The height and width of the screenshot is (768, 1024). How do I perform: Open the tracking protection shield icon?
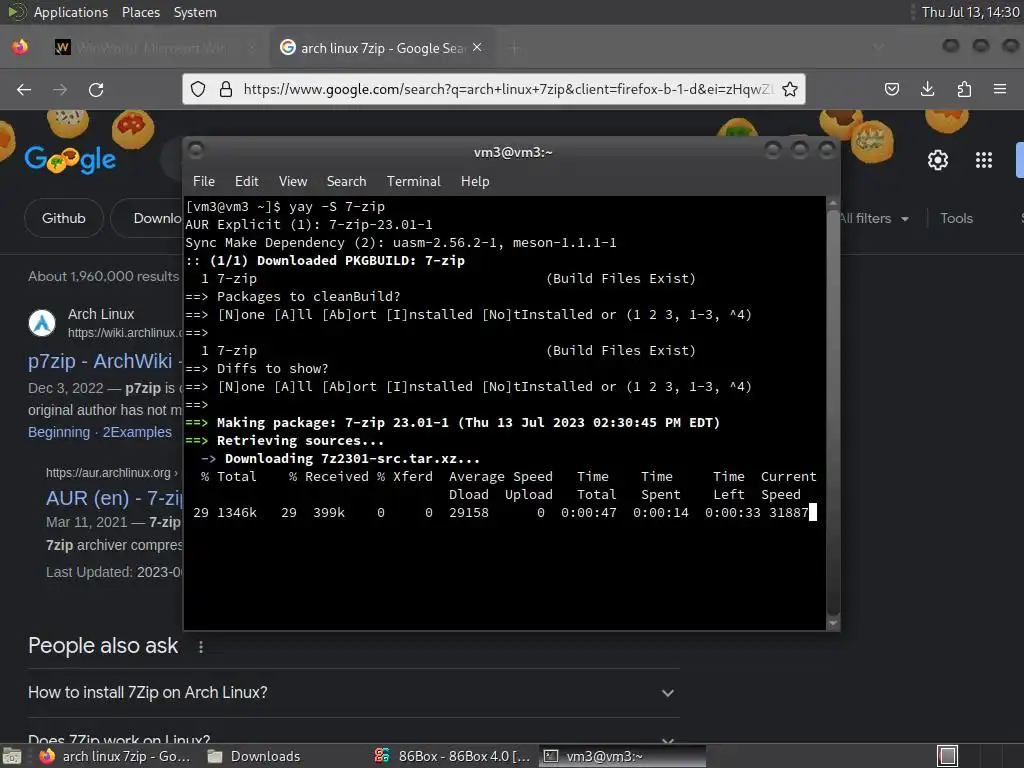(199, 89)
